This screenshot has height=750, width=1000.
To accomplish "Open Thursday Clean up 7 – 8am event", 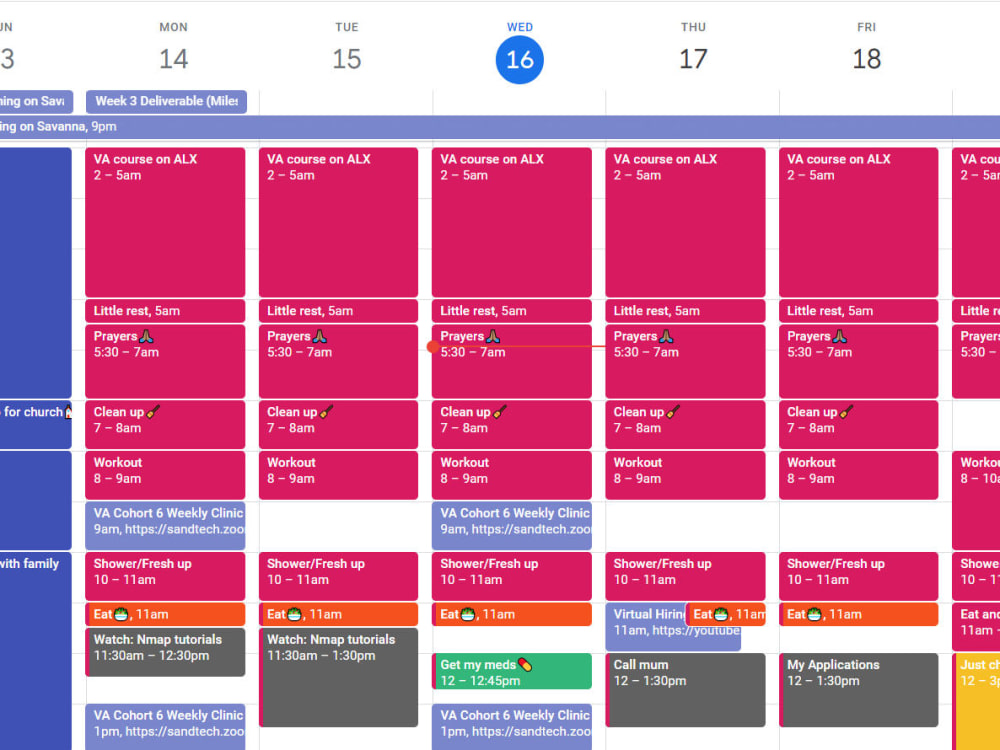I will (685, 425).
